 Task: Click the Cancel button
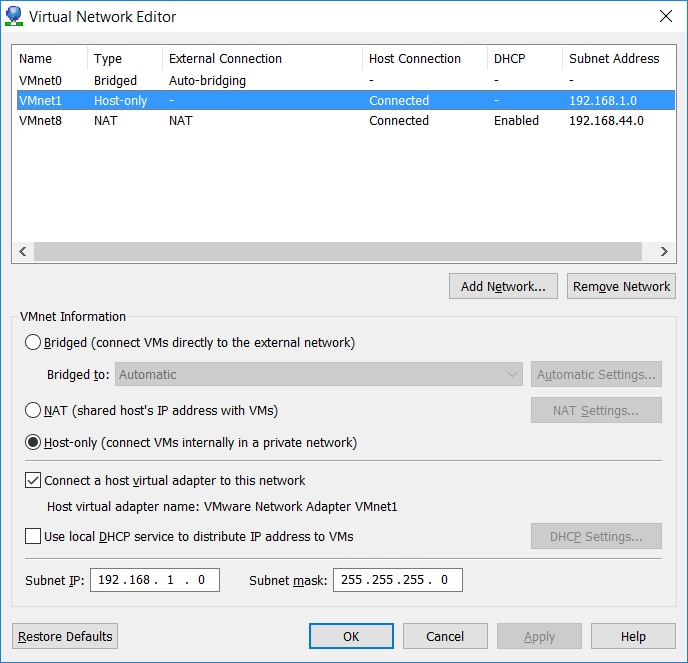(445, 636)
